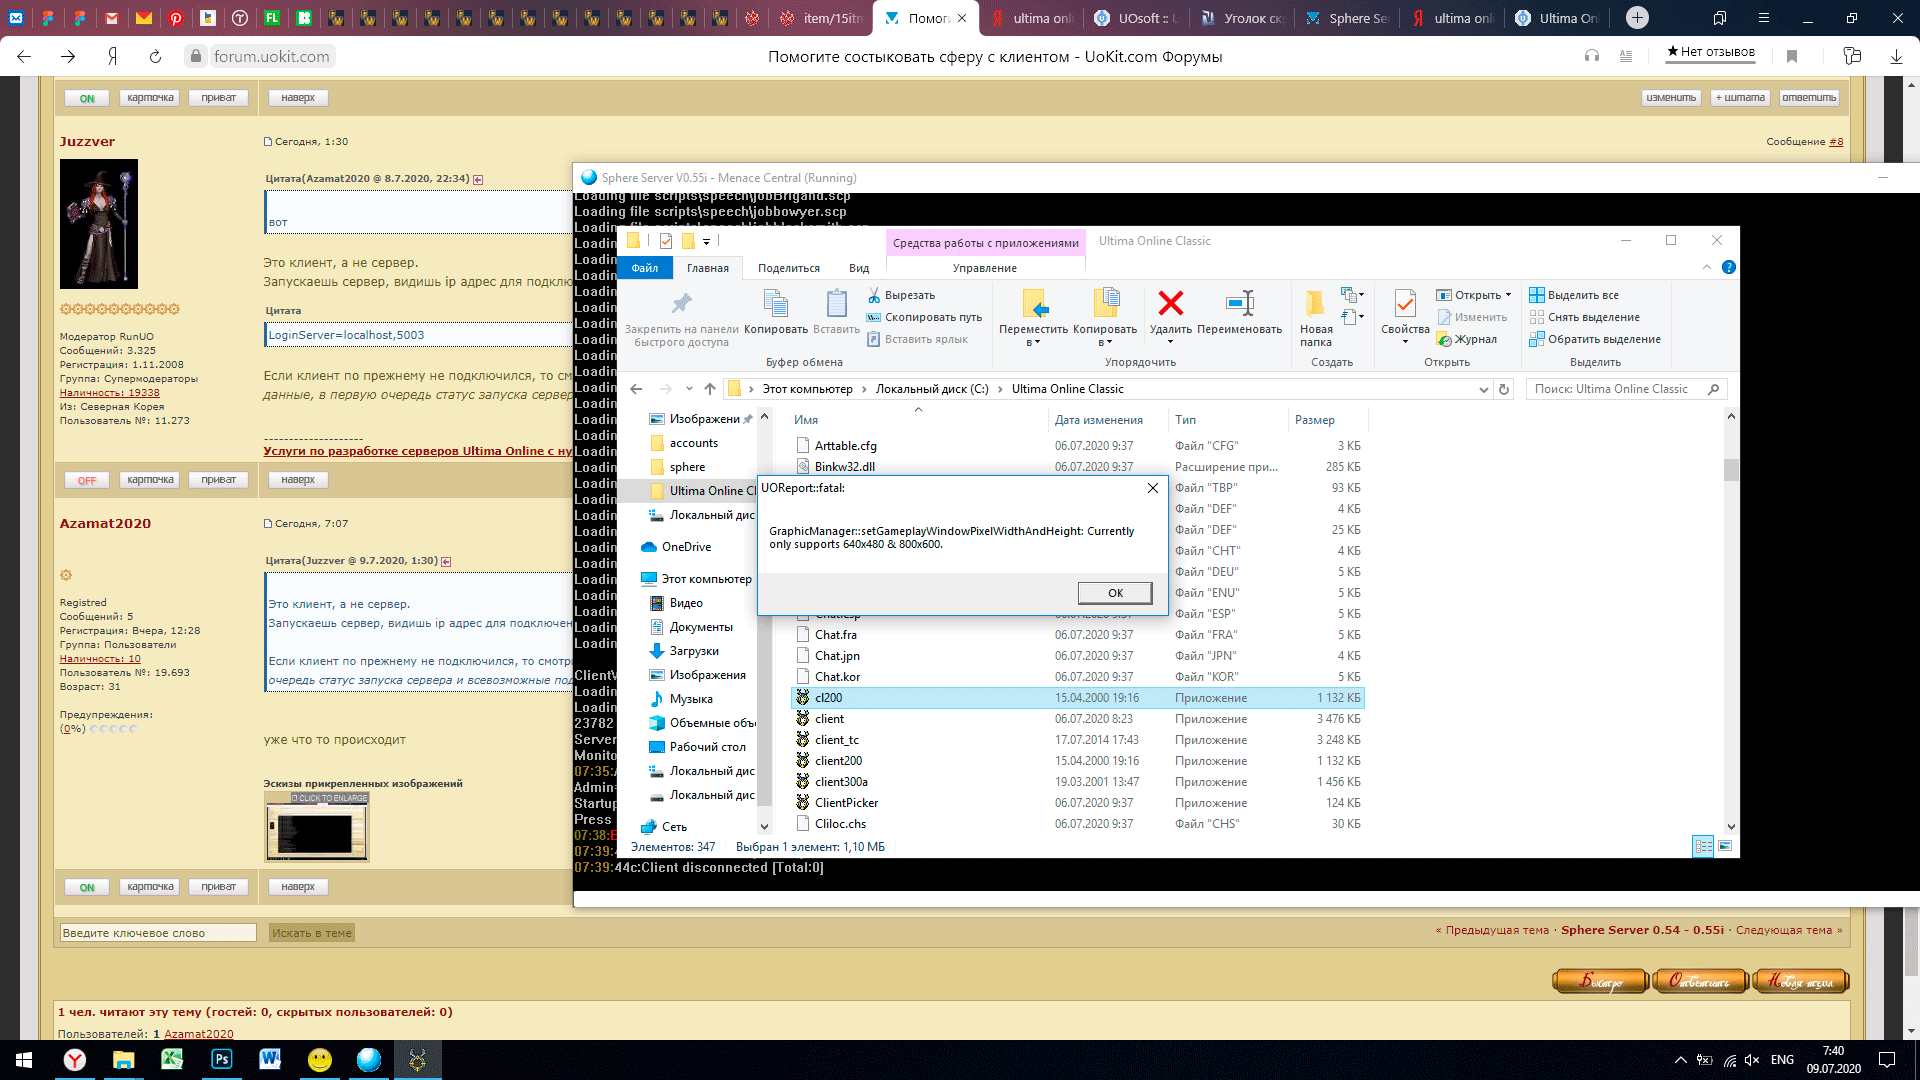1920x1080 pixels.
Task: Click Pin to Quick access icon
Action: [681, 304]
